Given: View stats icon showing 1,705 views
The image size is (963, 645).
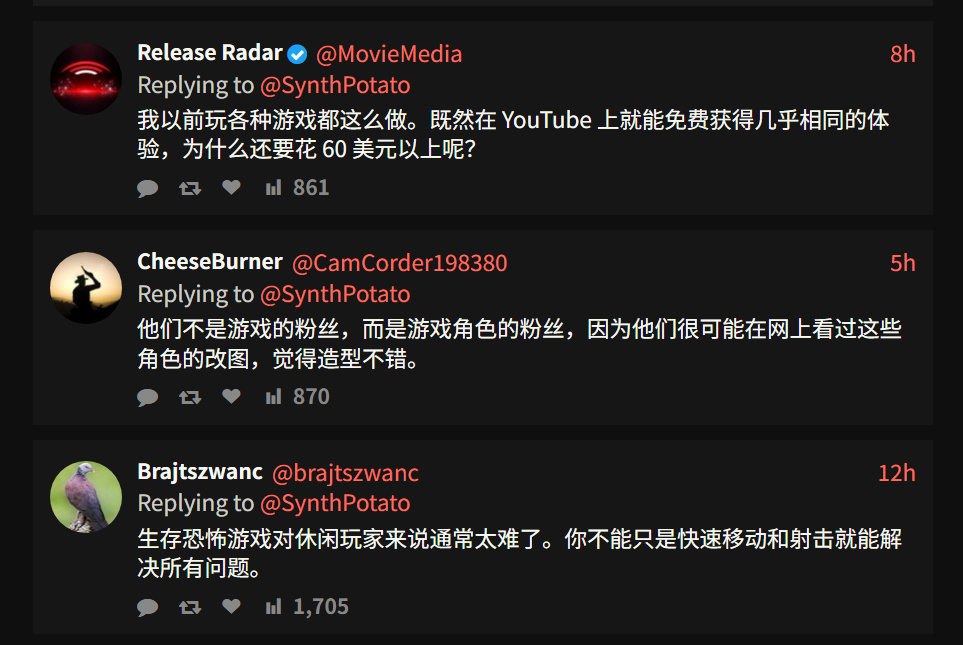Looking at the screenshot, I should click(273, 607).
